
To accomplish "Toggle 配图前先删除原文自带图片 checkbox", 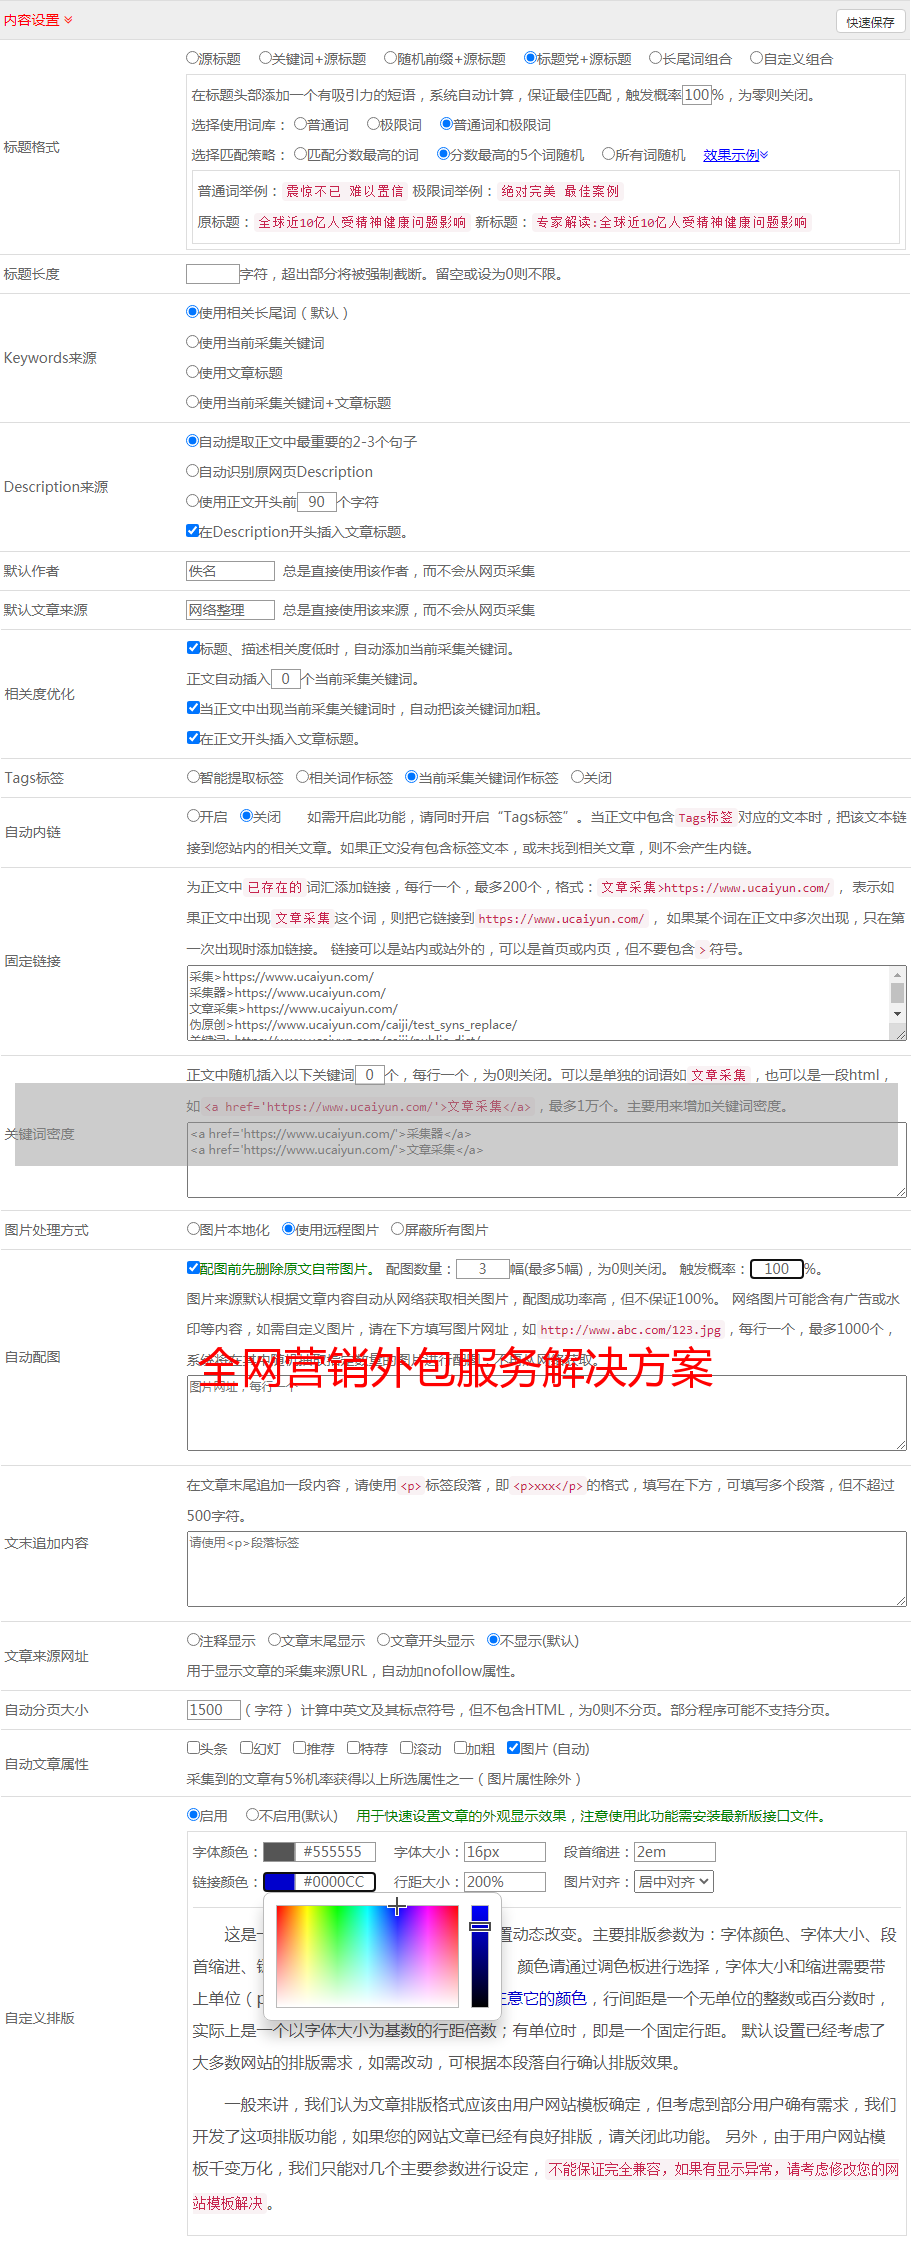I will pos(193,1268).
